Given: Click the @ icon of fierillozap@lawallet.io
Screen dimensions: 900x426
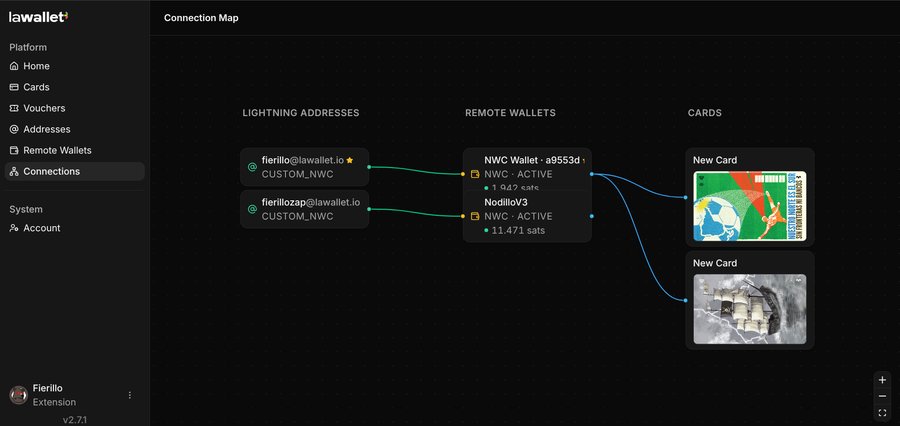Looking at the screenshot, I should coord(251,209).
